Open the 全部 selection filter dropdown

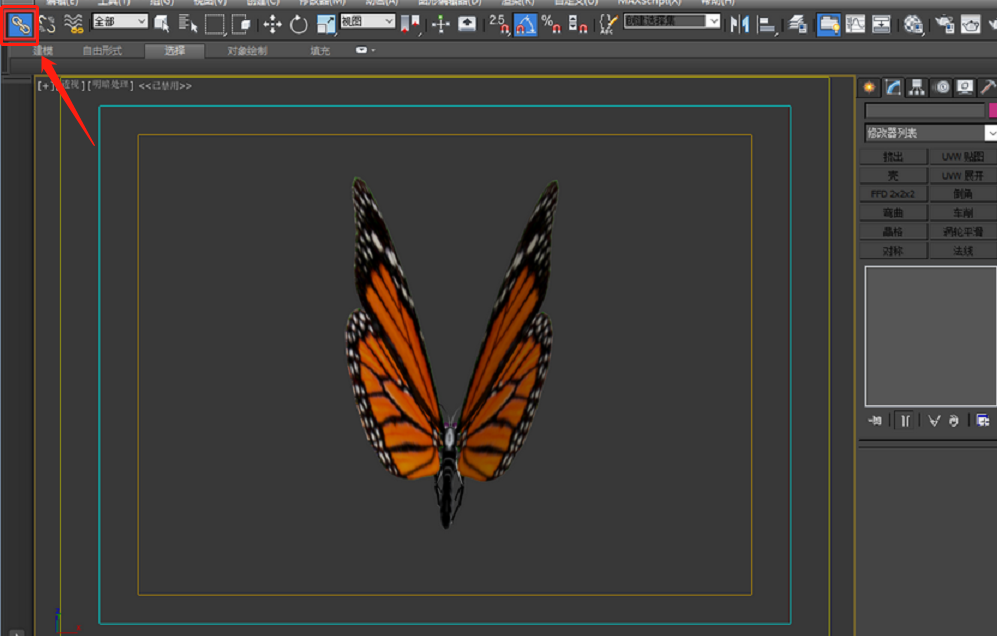(x=120, y=22)
